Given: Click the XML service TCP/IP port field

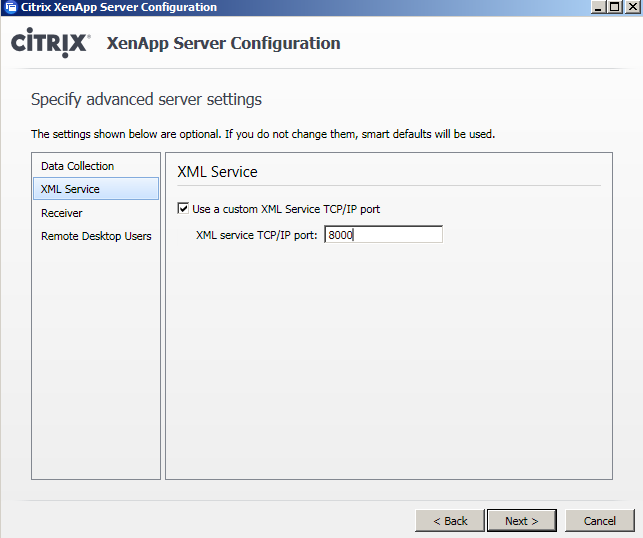Looking at the screenshot, I should click(x=383, y=235).
